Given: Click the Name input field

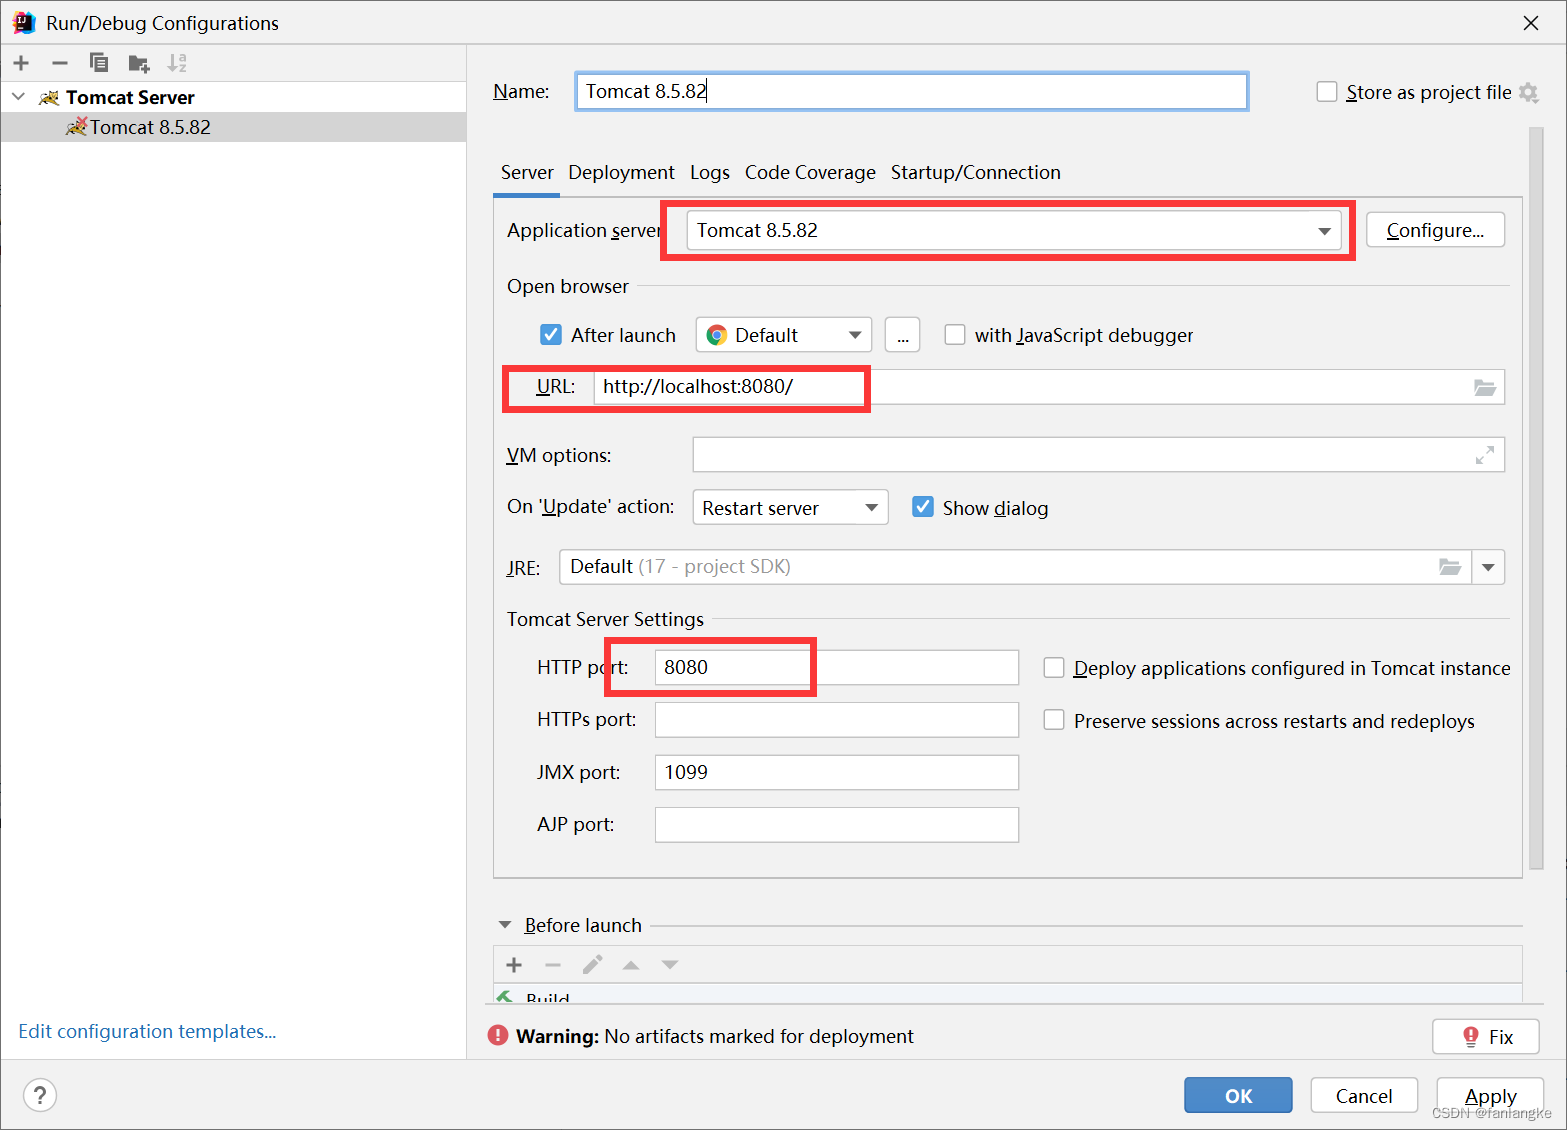Looking at the screenshot, I should pos(912,91).
